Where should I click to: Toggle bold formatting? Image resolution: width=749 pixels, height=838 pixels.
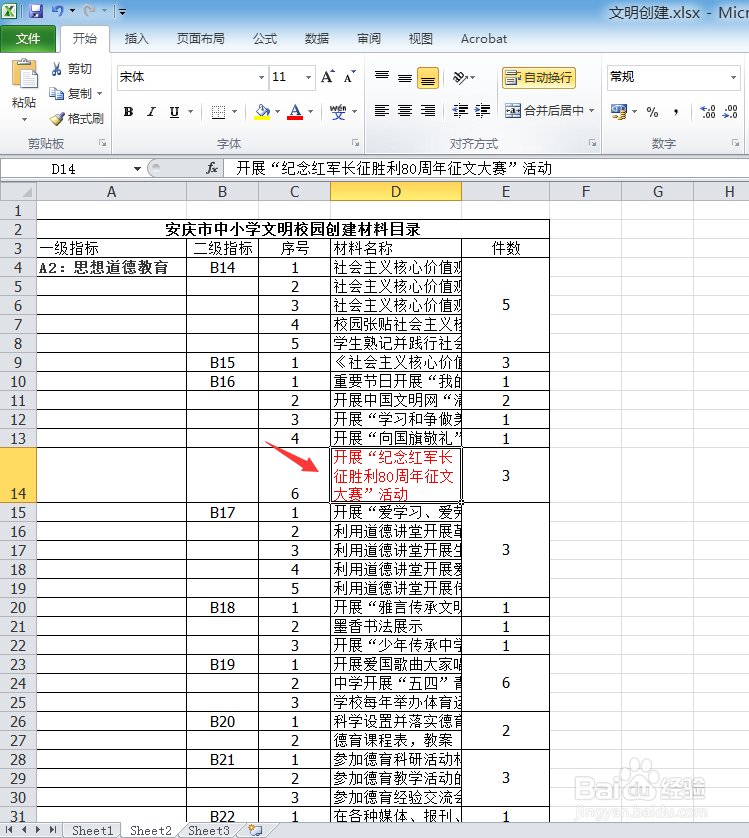tap(128, 112)
